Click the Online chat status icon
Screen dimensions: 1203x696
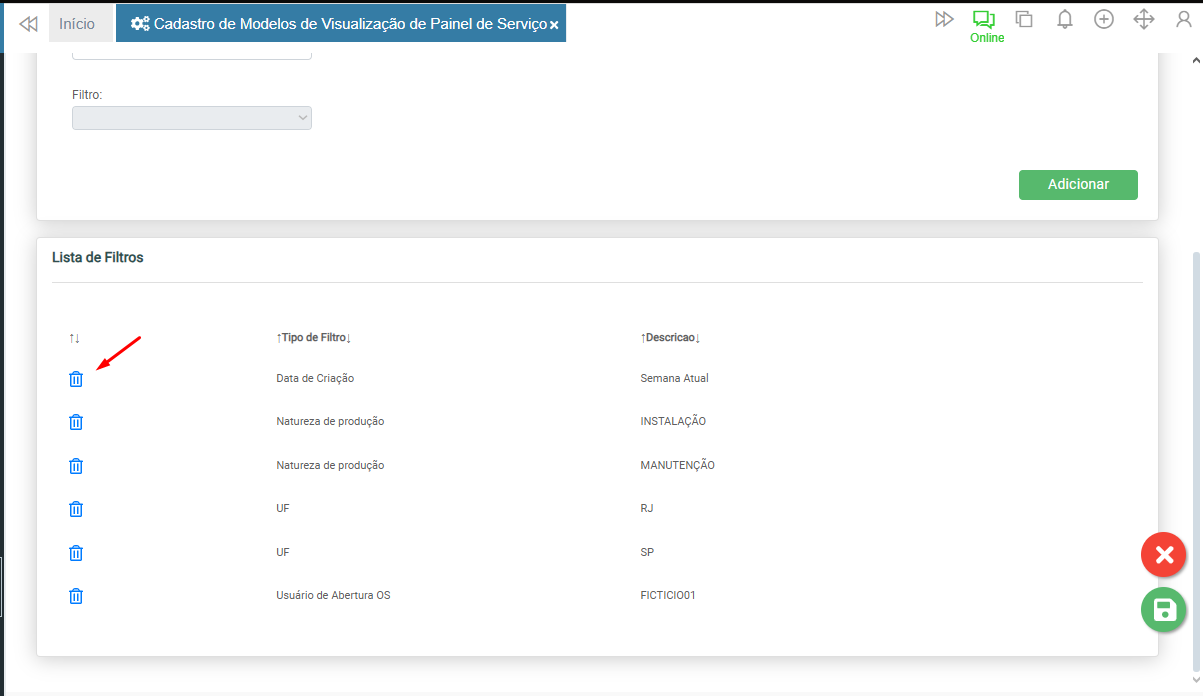pos(985,20)
